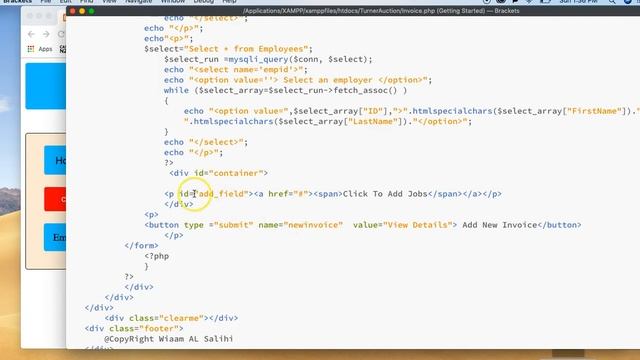Open the Help menu

click(229, 2)
